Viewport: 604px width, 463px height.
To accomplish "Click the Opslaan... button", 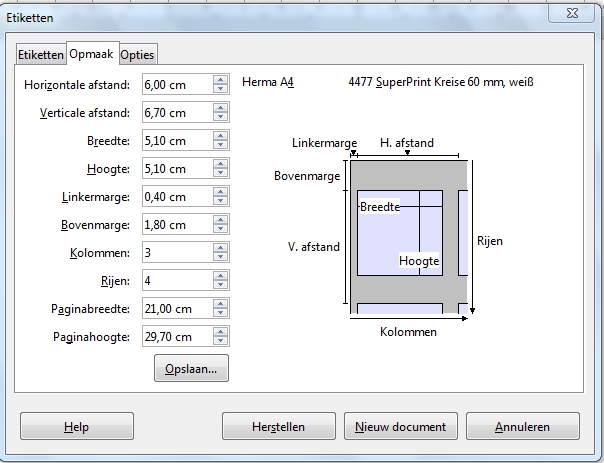I will (x=191, y=368).
